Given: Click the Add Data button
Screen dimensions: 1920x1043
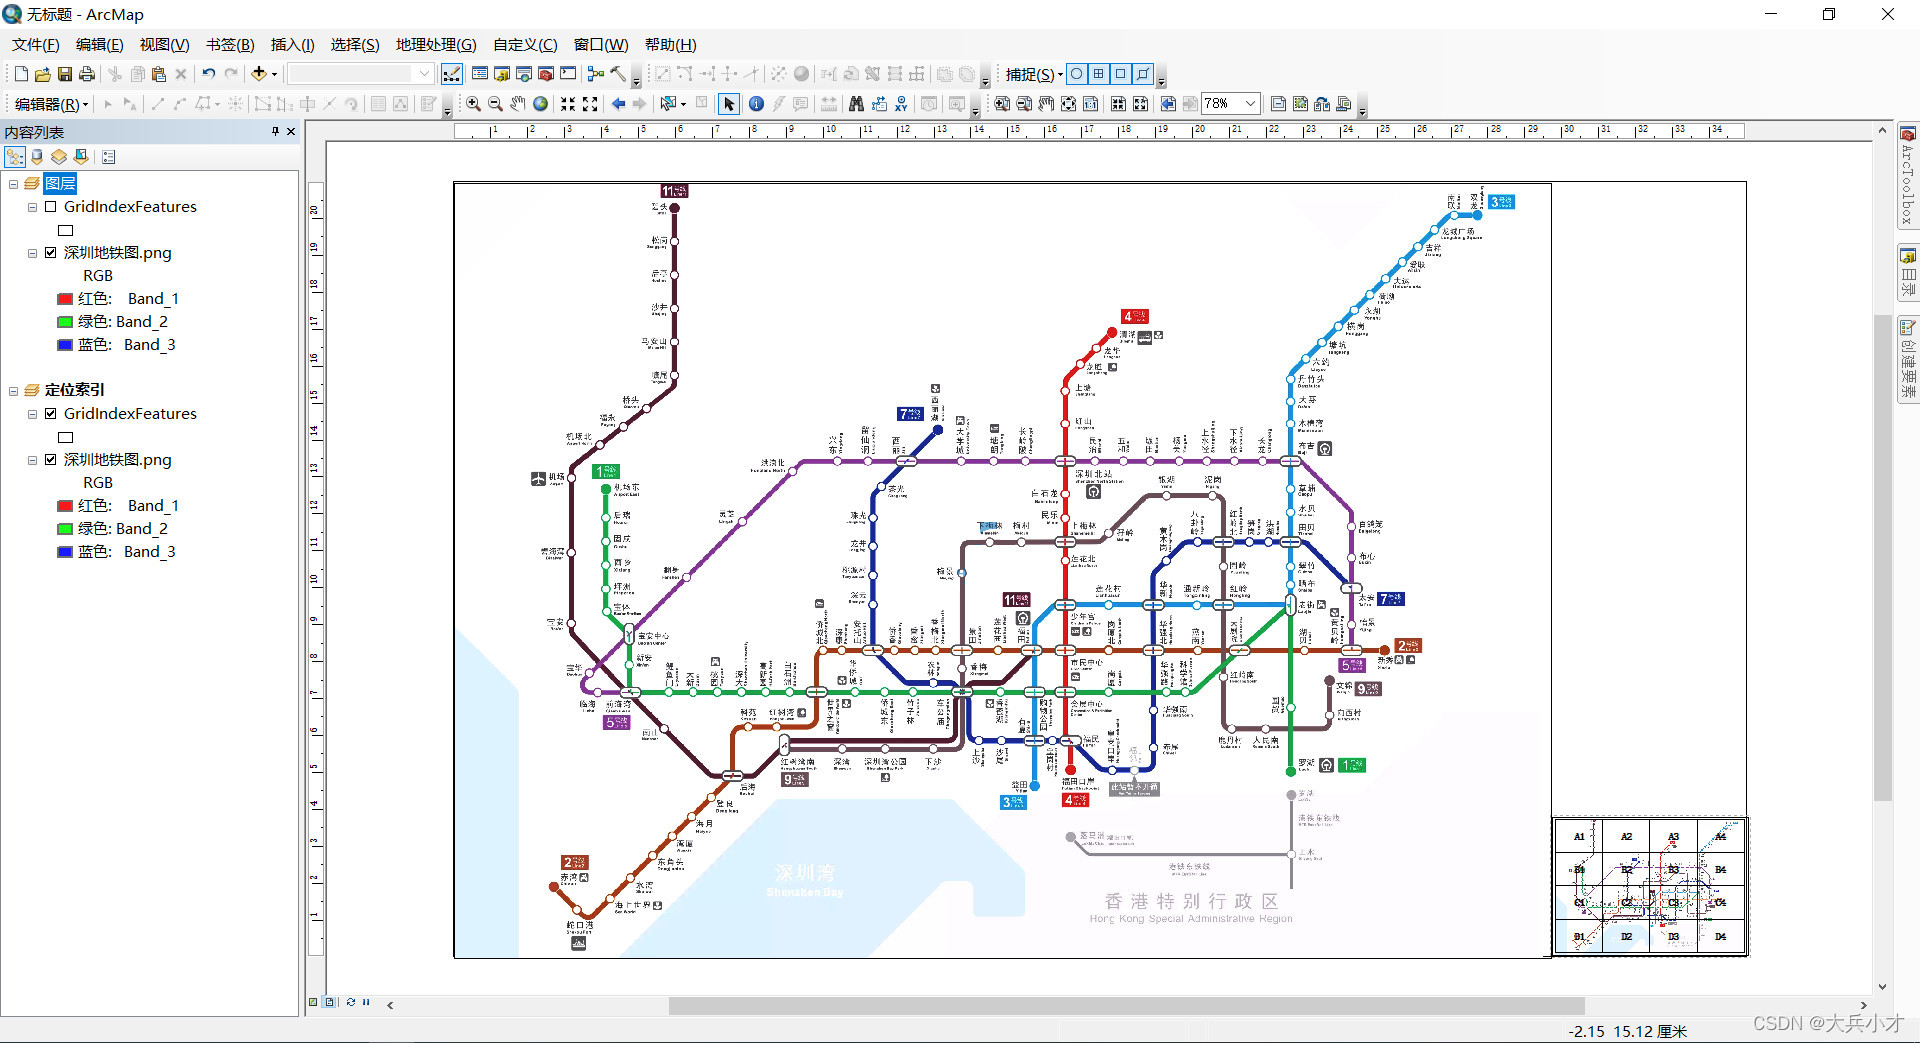Looking at the screenshot, I should [x=258, y=74].
